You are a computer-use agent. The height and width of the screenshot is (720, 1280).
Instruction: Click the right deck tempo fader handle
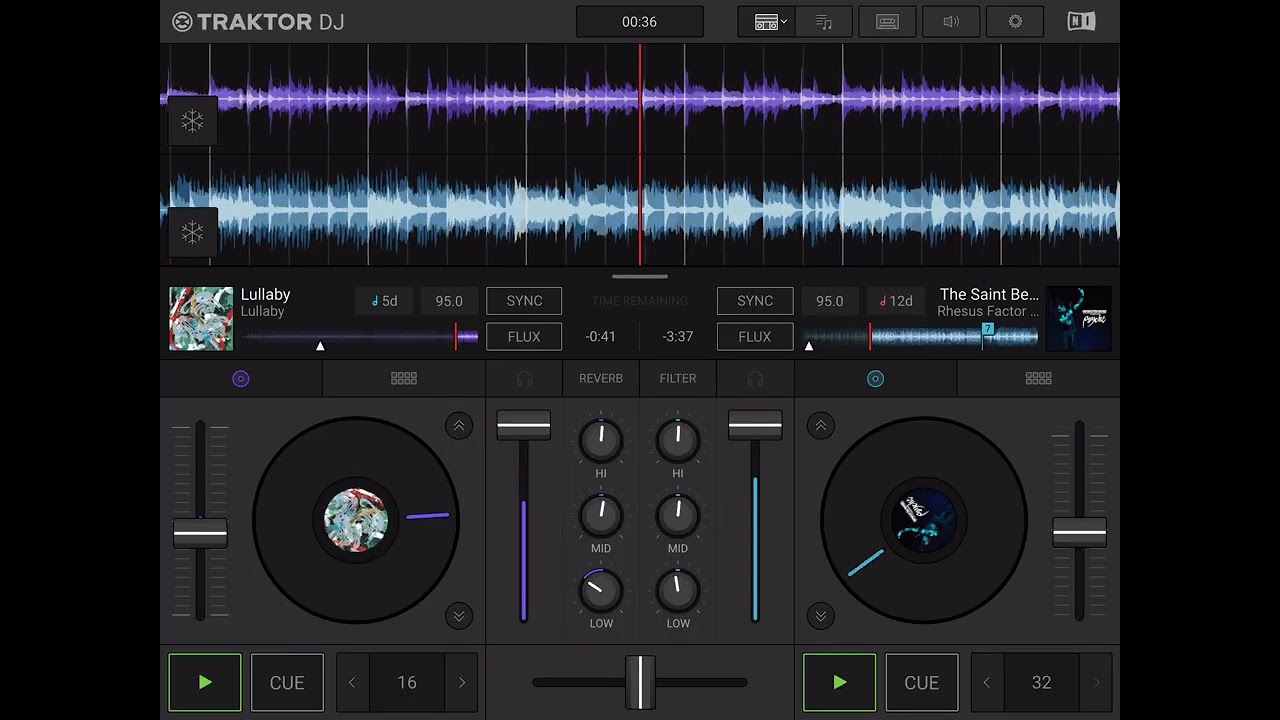(x=1079, y=533)
